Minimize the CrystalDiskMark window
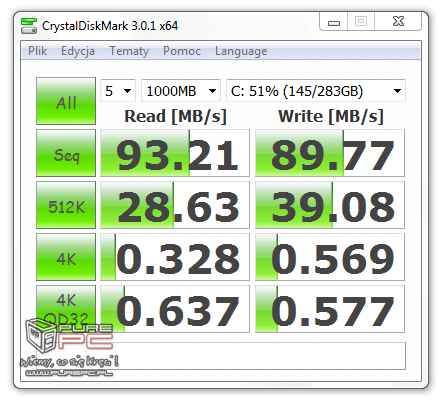 [334, 22]
